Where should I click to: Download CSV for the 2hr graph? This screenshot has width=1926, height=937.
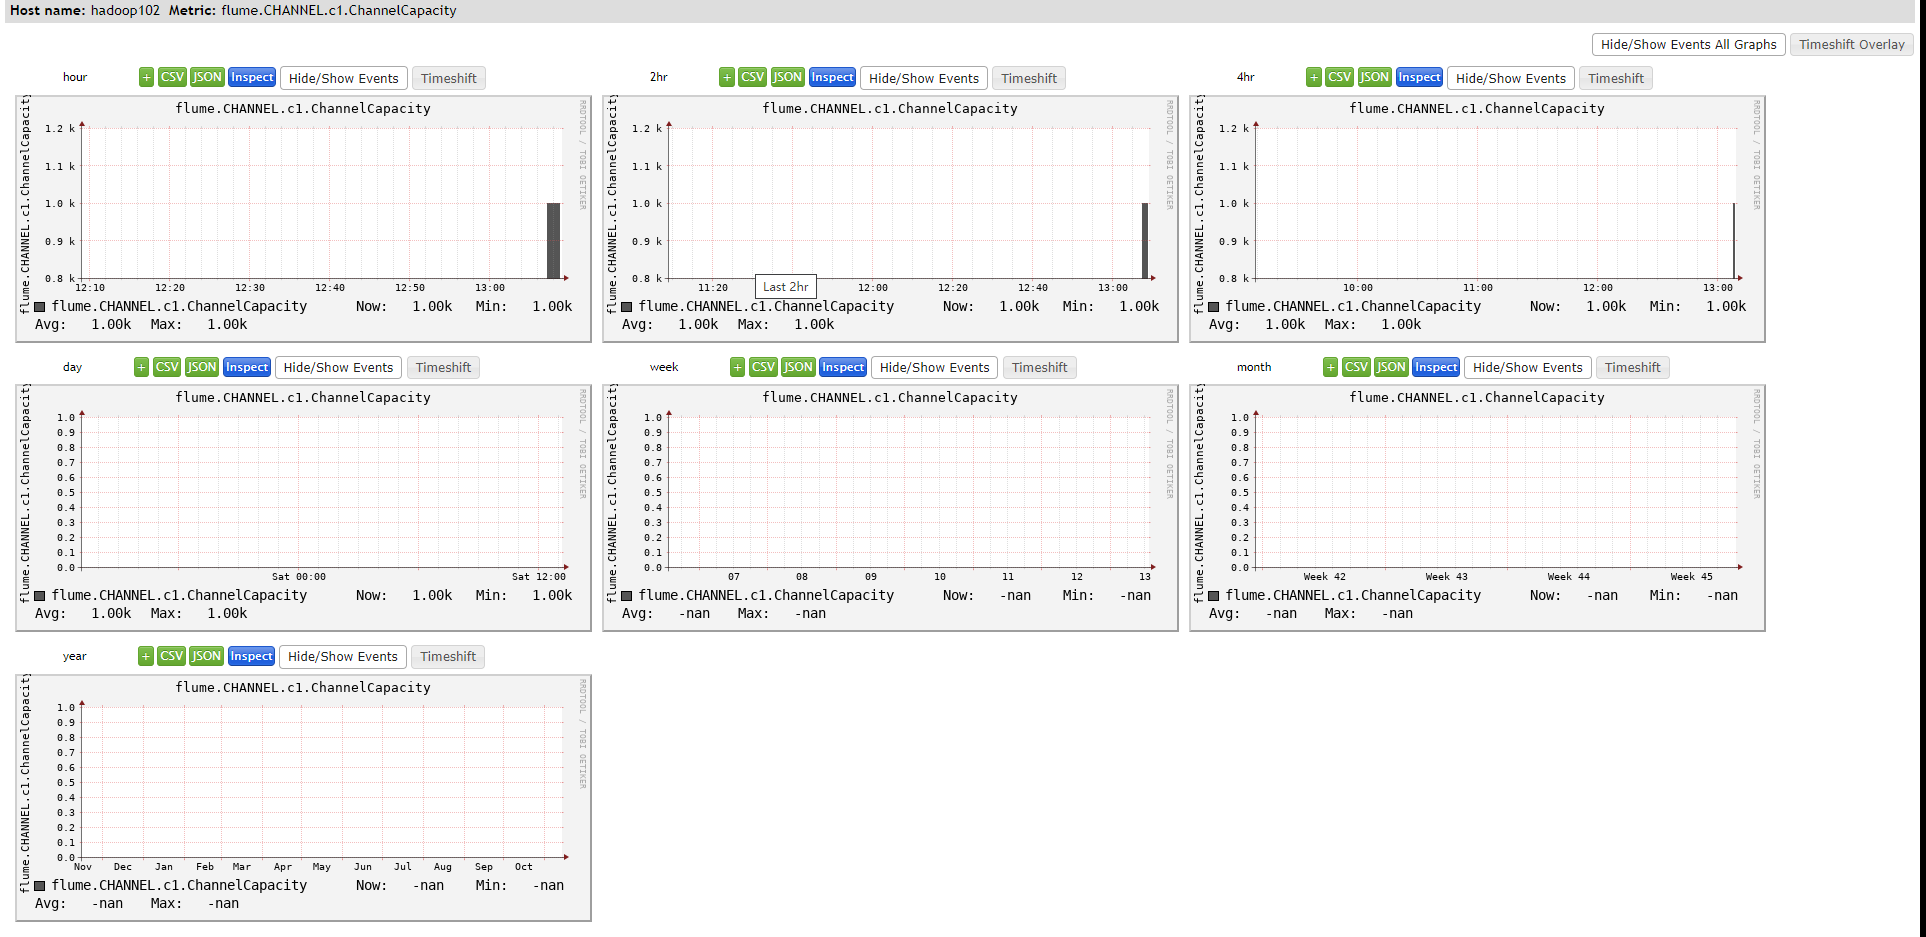click(753, 77)
